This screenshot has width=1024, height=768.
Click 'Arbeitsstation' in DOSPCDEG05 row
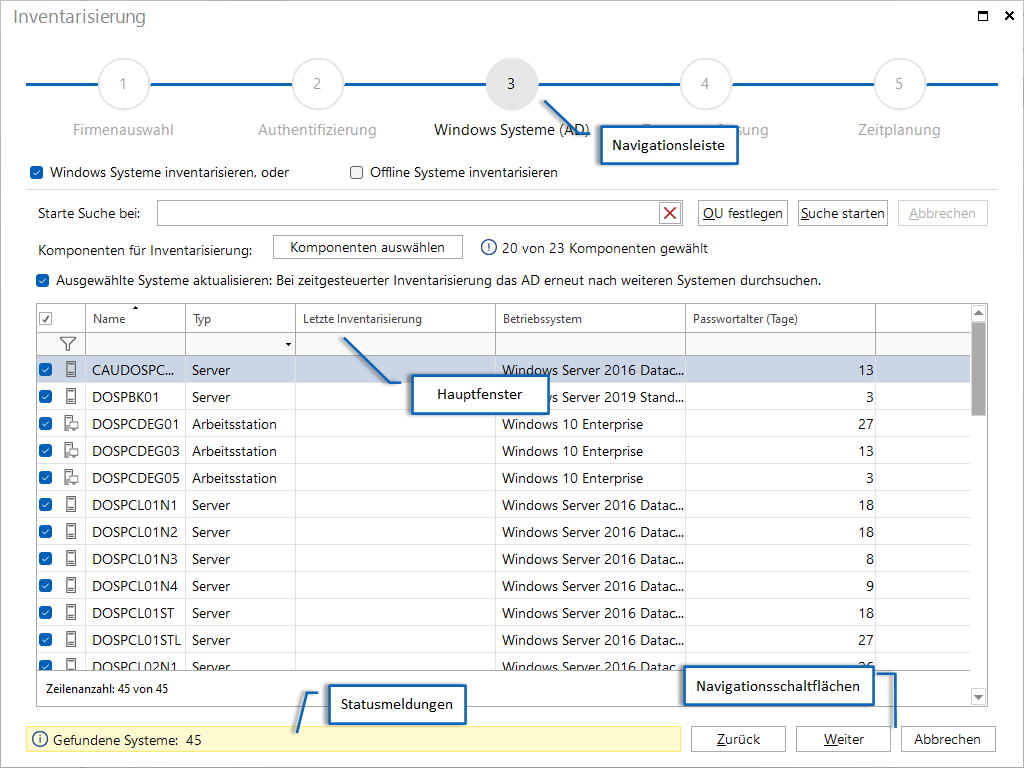(234, 478)
